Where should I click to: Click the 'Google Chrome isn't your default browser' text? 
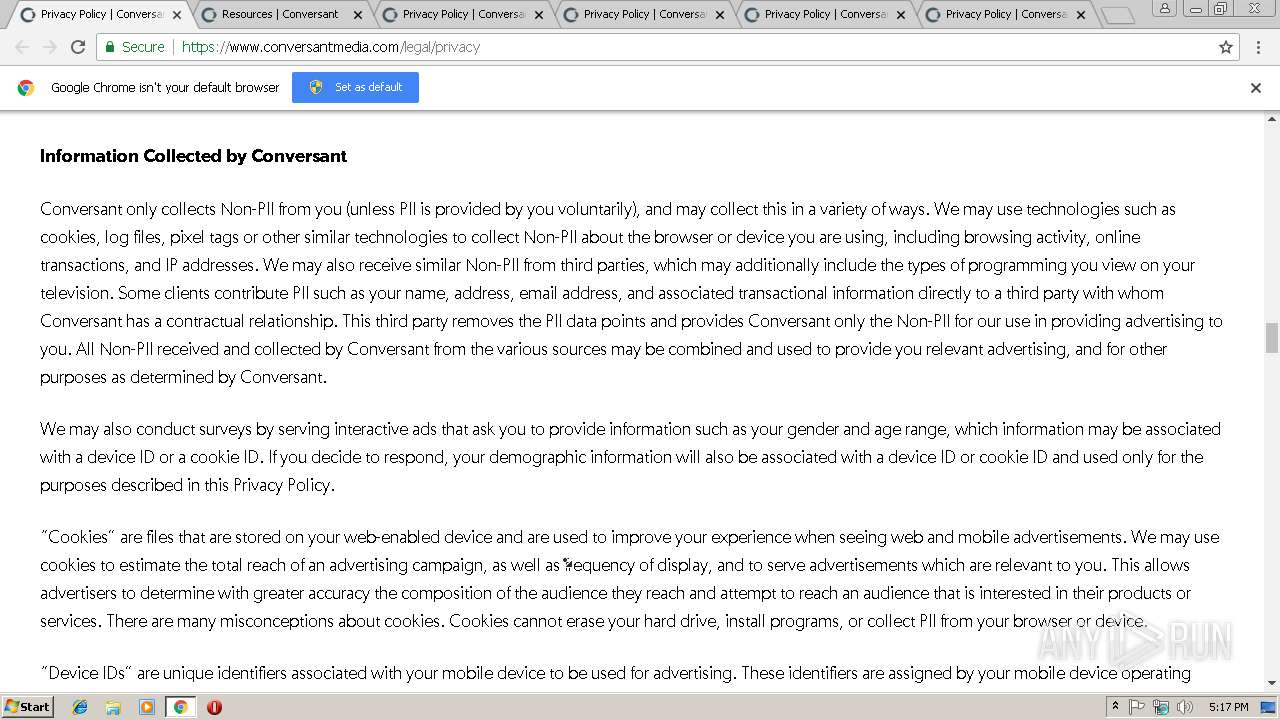pyautogui.click(x=165, y=88)
